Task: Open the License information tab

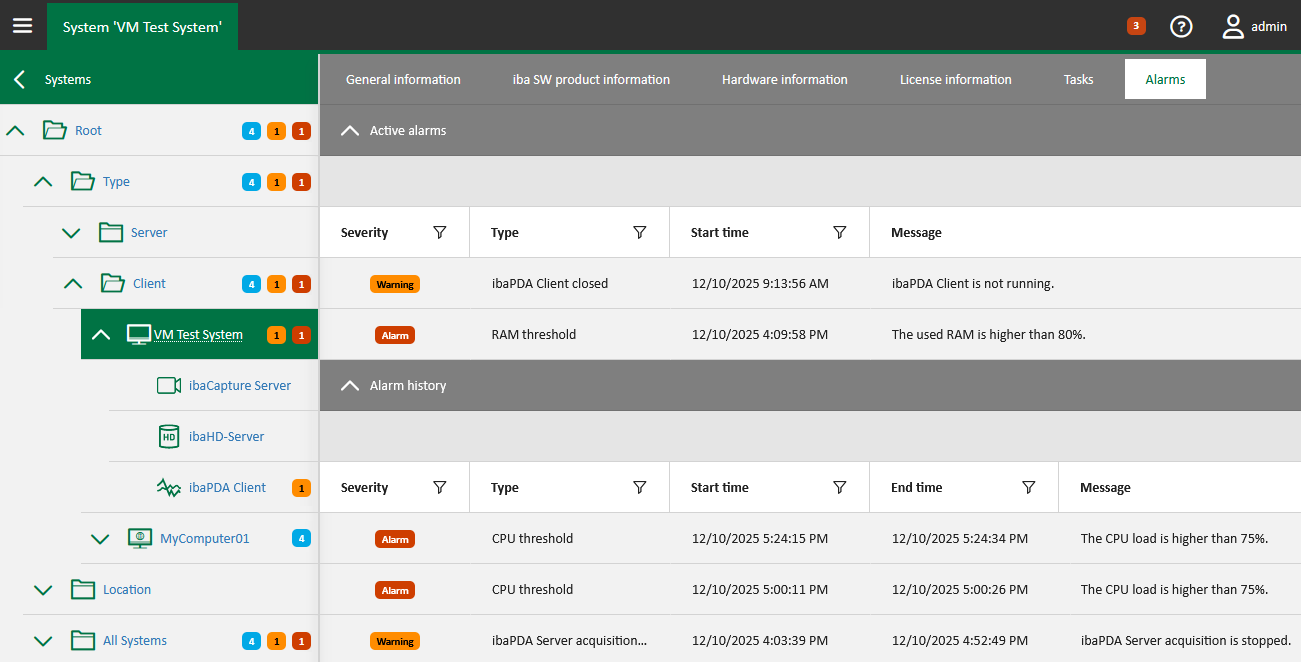Action: [955, 80]
